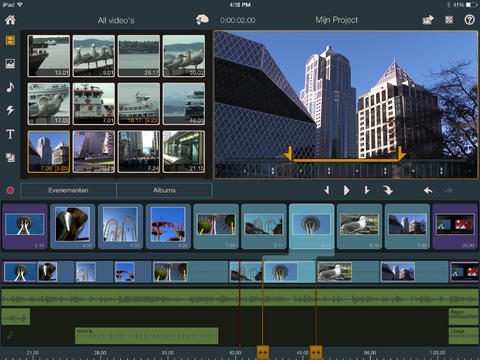Open the Help question mark icon
This screenshot has height=360, width=480.
[469, 20]
